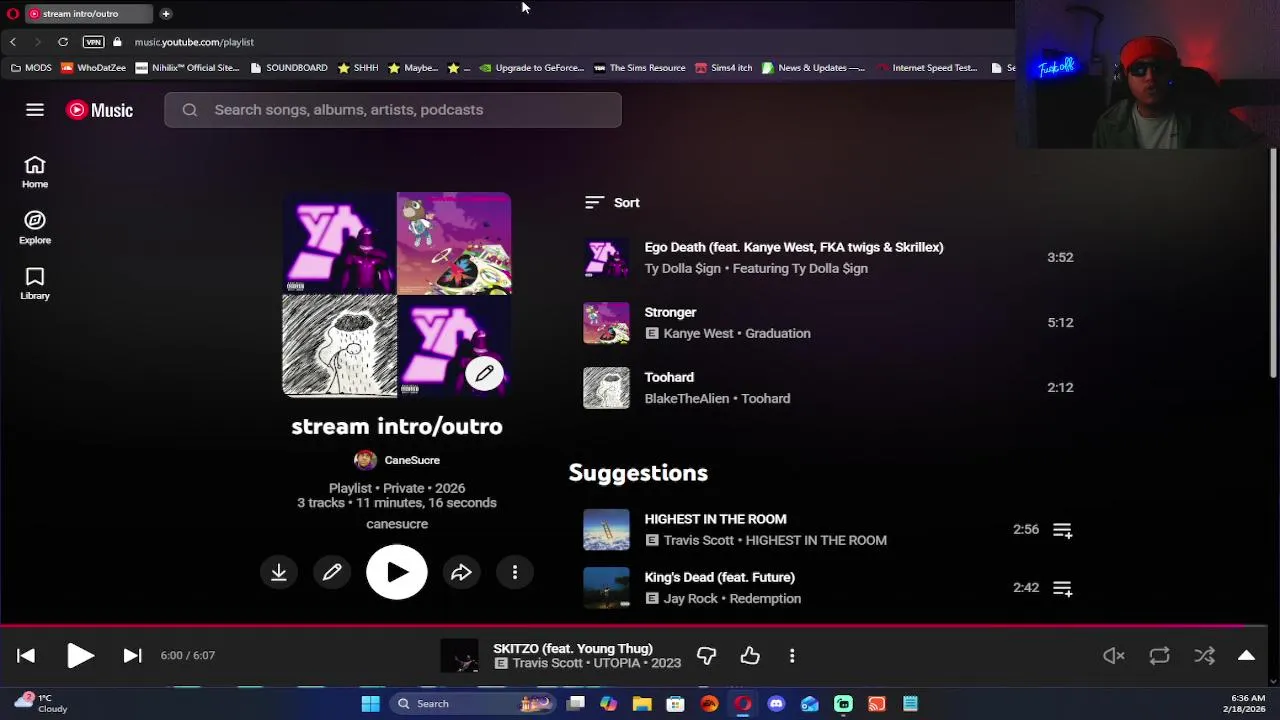Screen dimensions: 1280x720
Task: Skip to the previous track in player
Action: tap(26, 656)
